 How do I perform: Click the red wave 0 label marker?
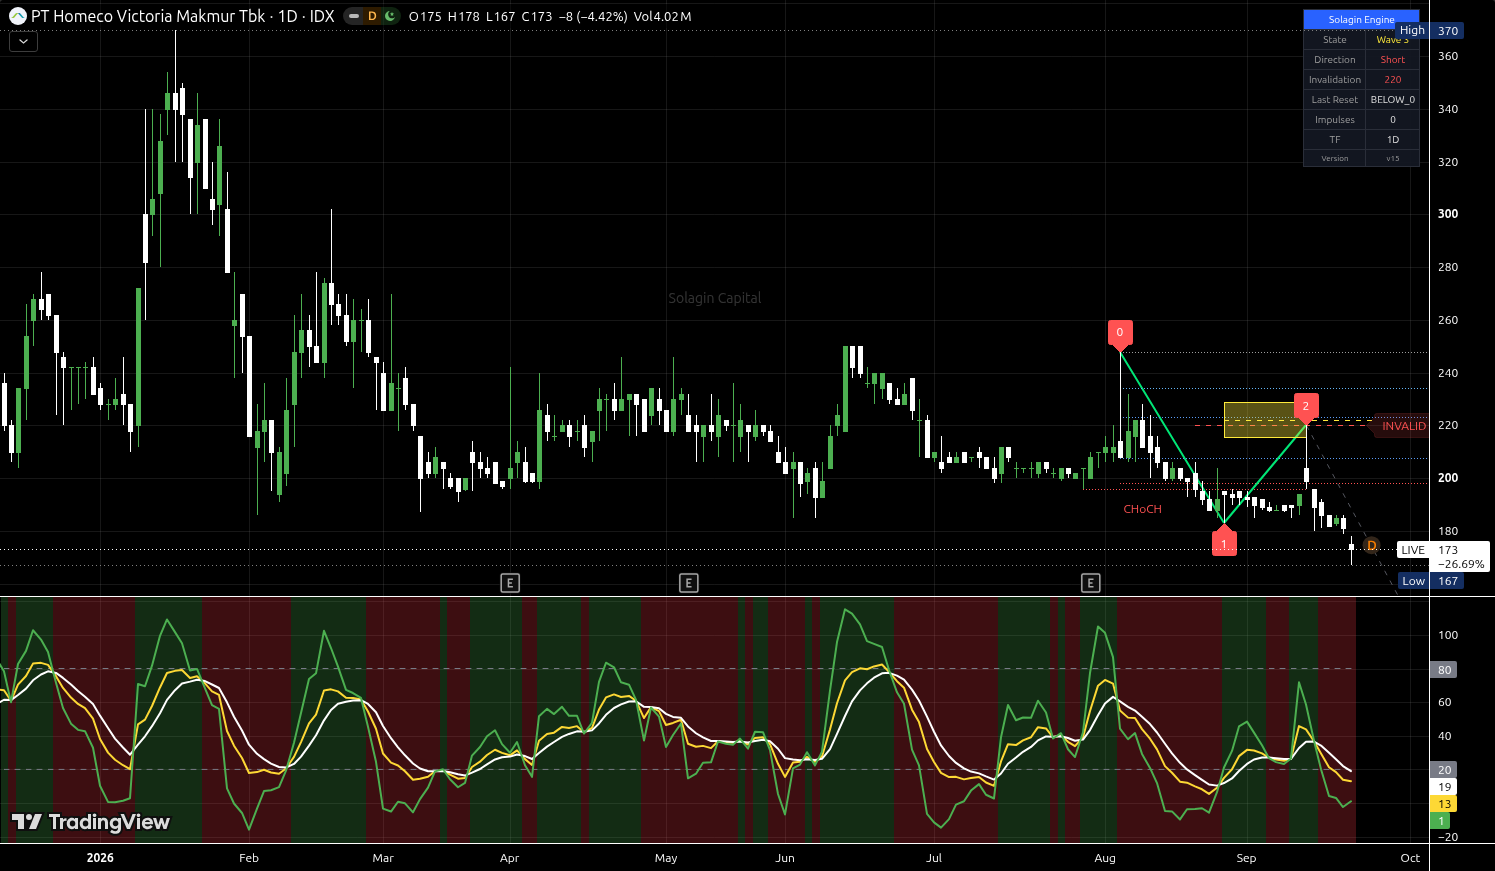click(x=1120, y=333)
